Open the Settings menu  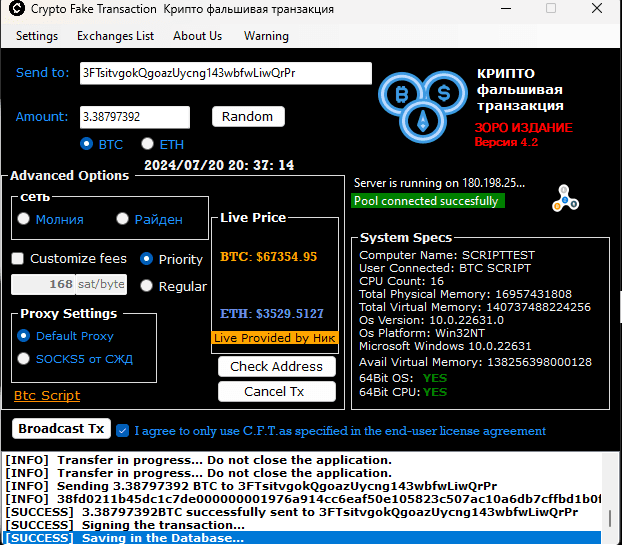pos(37,36)
